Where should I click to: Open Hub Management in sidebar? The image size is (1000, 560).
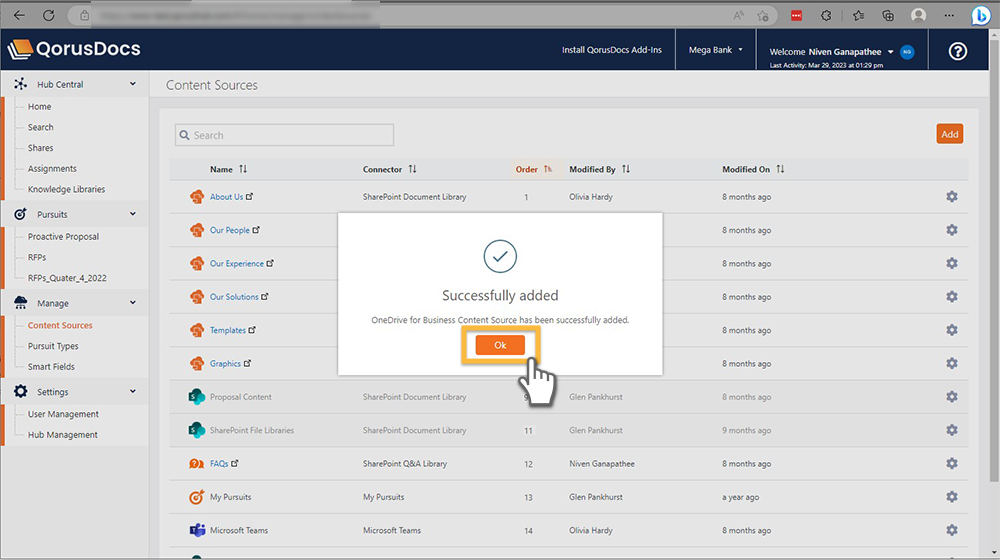[62, 434]
